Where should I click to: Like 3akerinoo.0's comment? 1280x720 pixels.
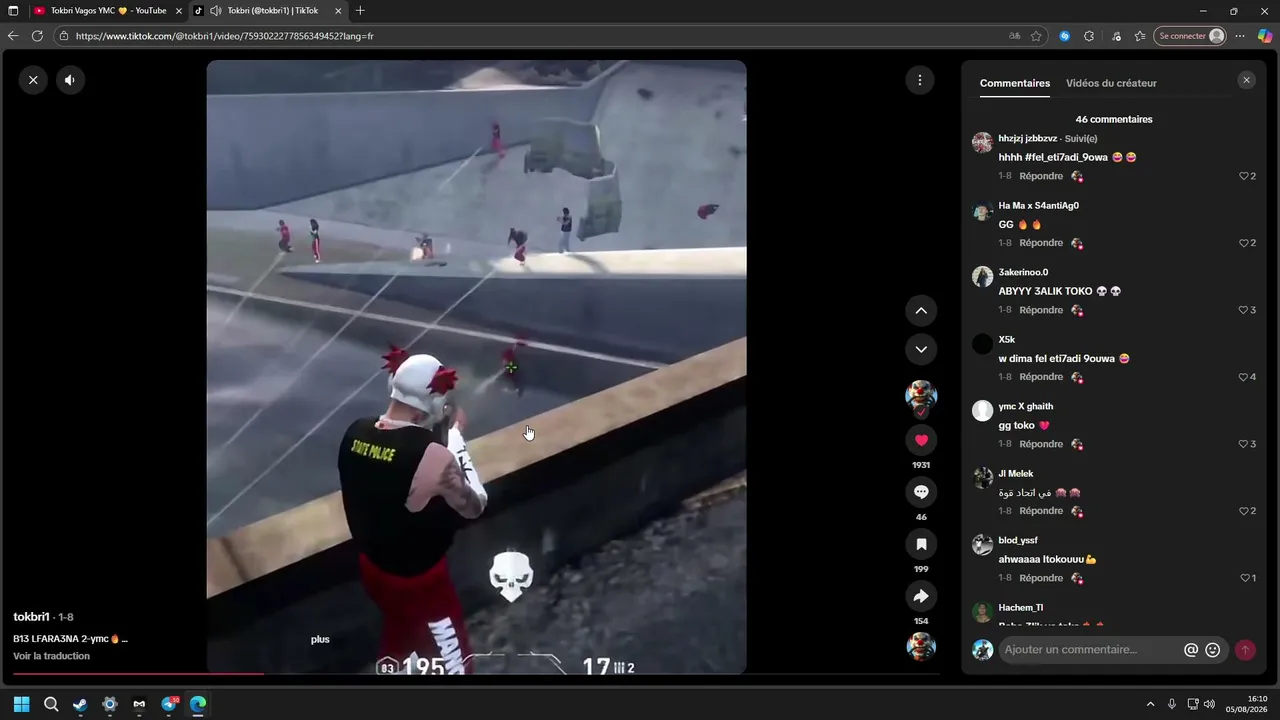tap(1244, 310)
